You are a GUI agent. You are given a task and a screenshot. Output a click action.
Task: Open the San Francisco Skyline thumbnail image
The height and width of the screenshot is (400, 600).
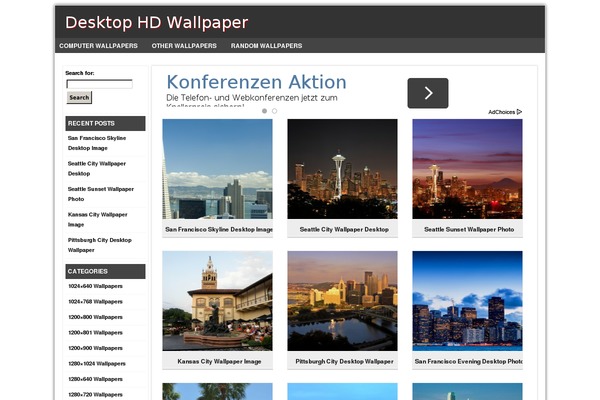coord(217,169)
